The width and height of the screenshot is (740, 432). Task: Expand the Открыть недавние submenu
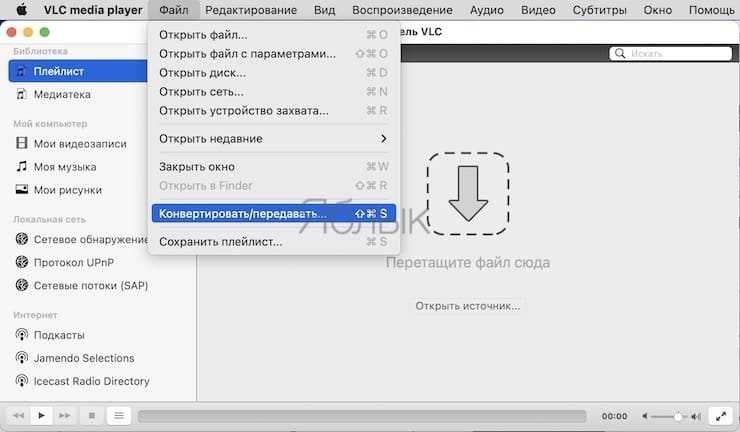274,139
